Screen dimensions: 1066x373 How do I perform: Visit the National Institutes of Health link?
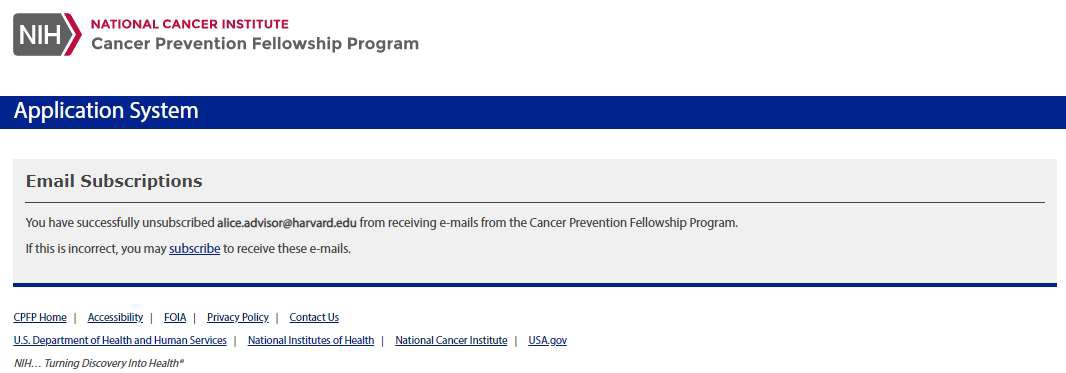point(311,340)
